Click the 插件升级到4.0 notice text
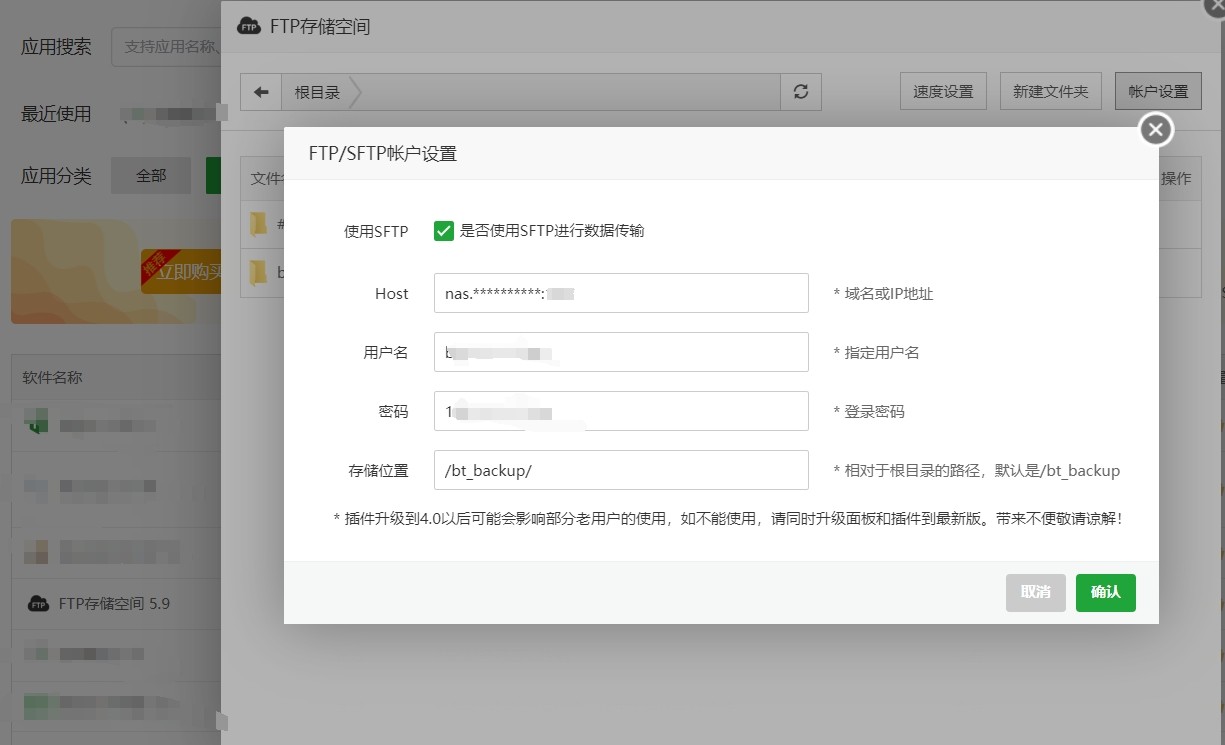 (728, 520)
